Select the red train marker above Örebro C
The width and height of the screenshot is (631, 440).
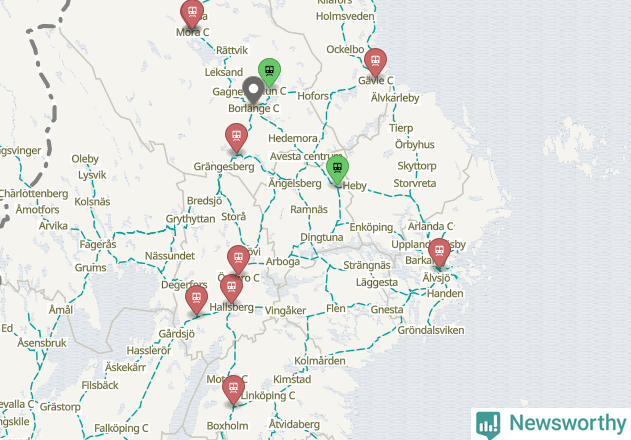click(238, 259)
